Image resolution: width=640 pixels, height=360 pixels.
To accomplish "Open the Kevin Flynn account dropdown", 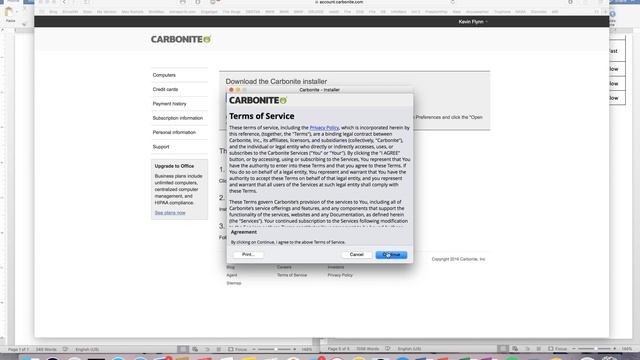I will 473,22.
